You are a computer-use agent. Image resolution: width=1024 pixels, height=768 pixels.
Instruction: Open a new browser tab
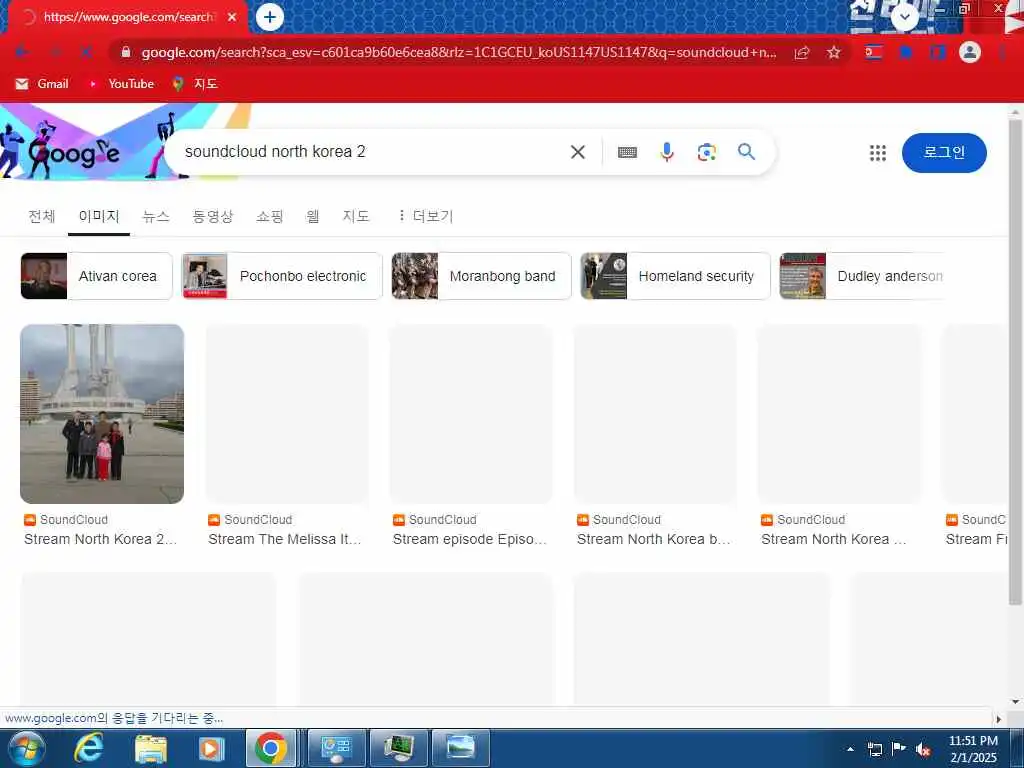pyautogui.click(x=270, y=17)
